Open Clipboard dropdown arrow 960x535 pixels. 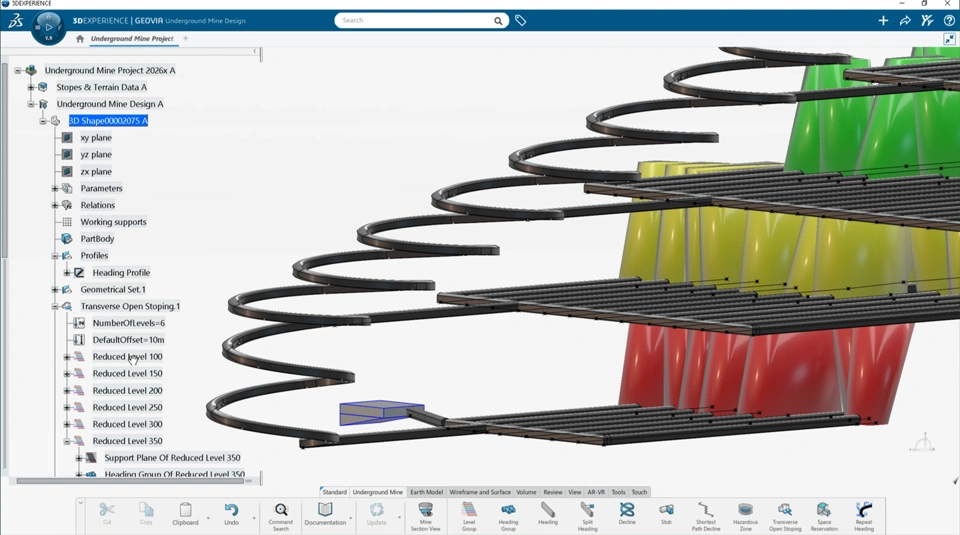click(208, 518)
